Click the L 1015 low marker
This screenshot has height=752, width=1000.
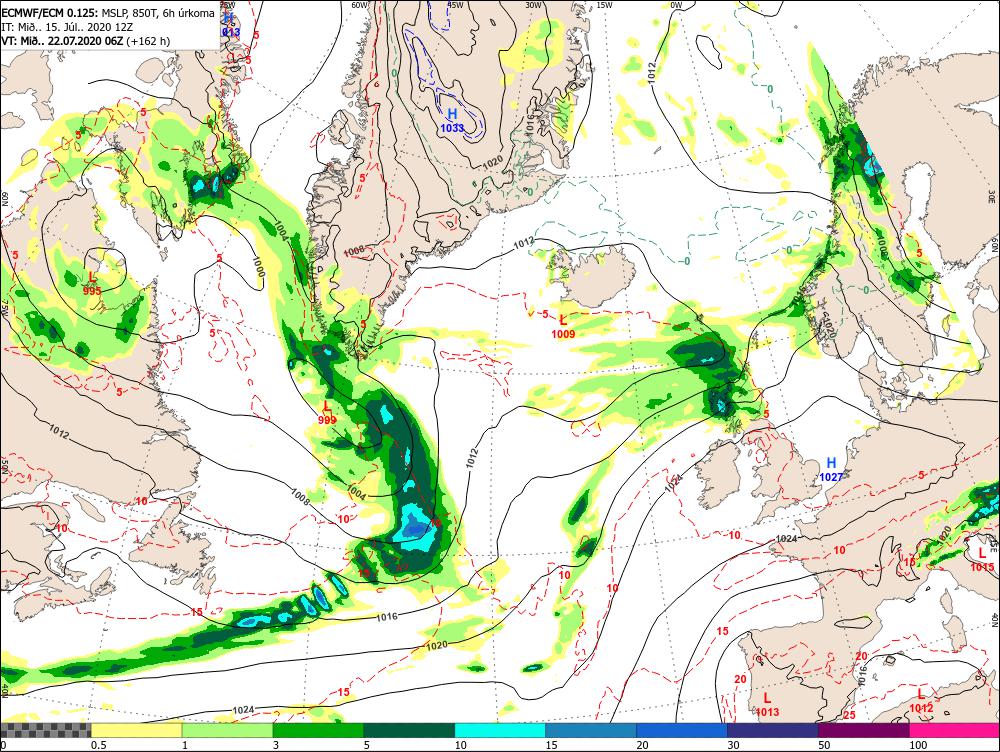[x=982, y=559]
